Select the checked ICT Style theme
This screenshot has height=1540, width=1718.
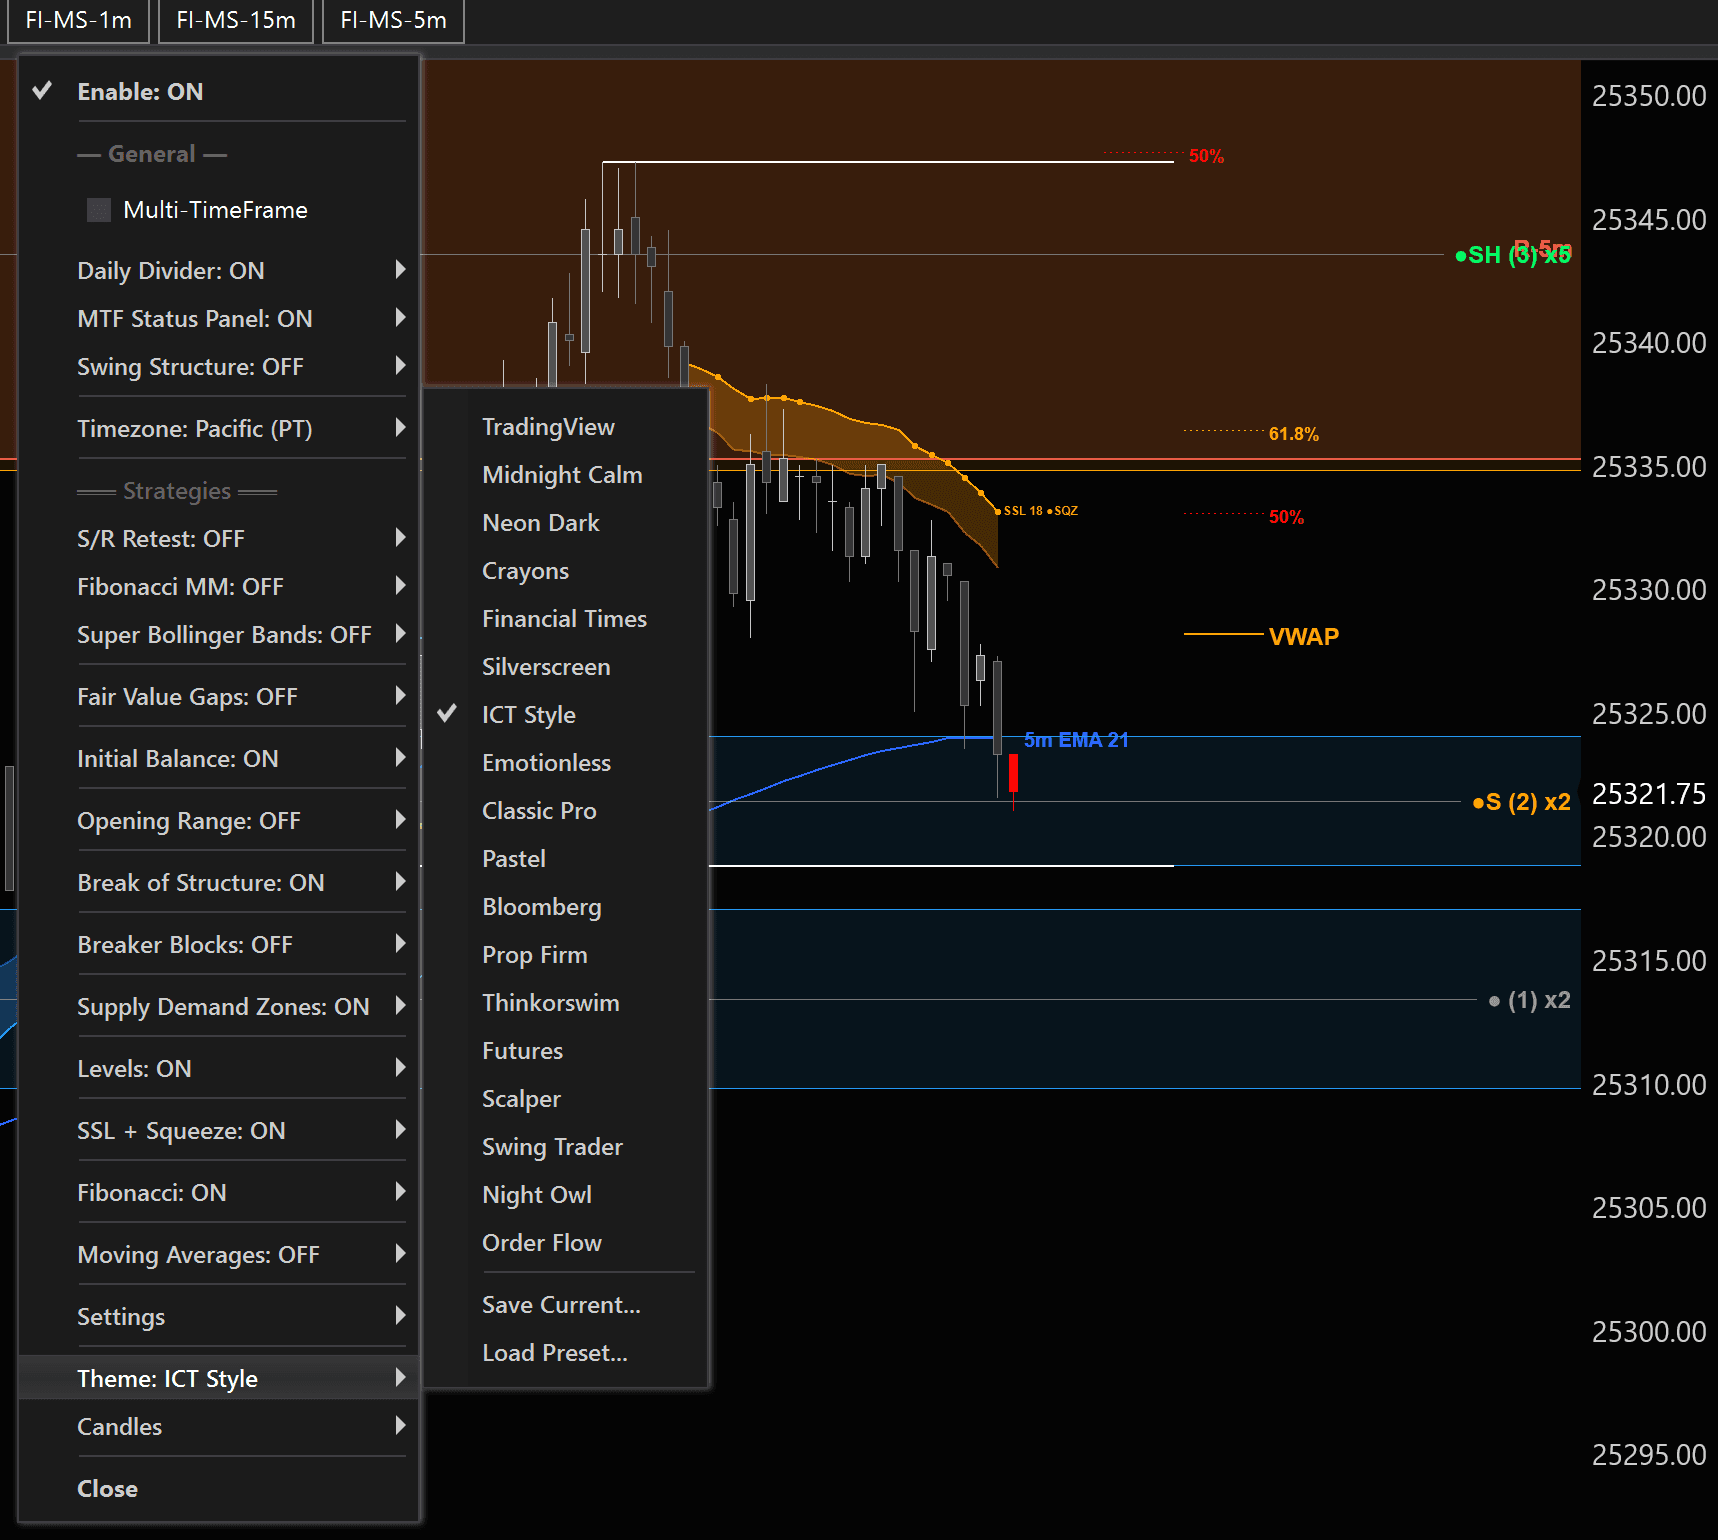pyautogui.click(x=528, y=715)
